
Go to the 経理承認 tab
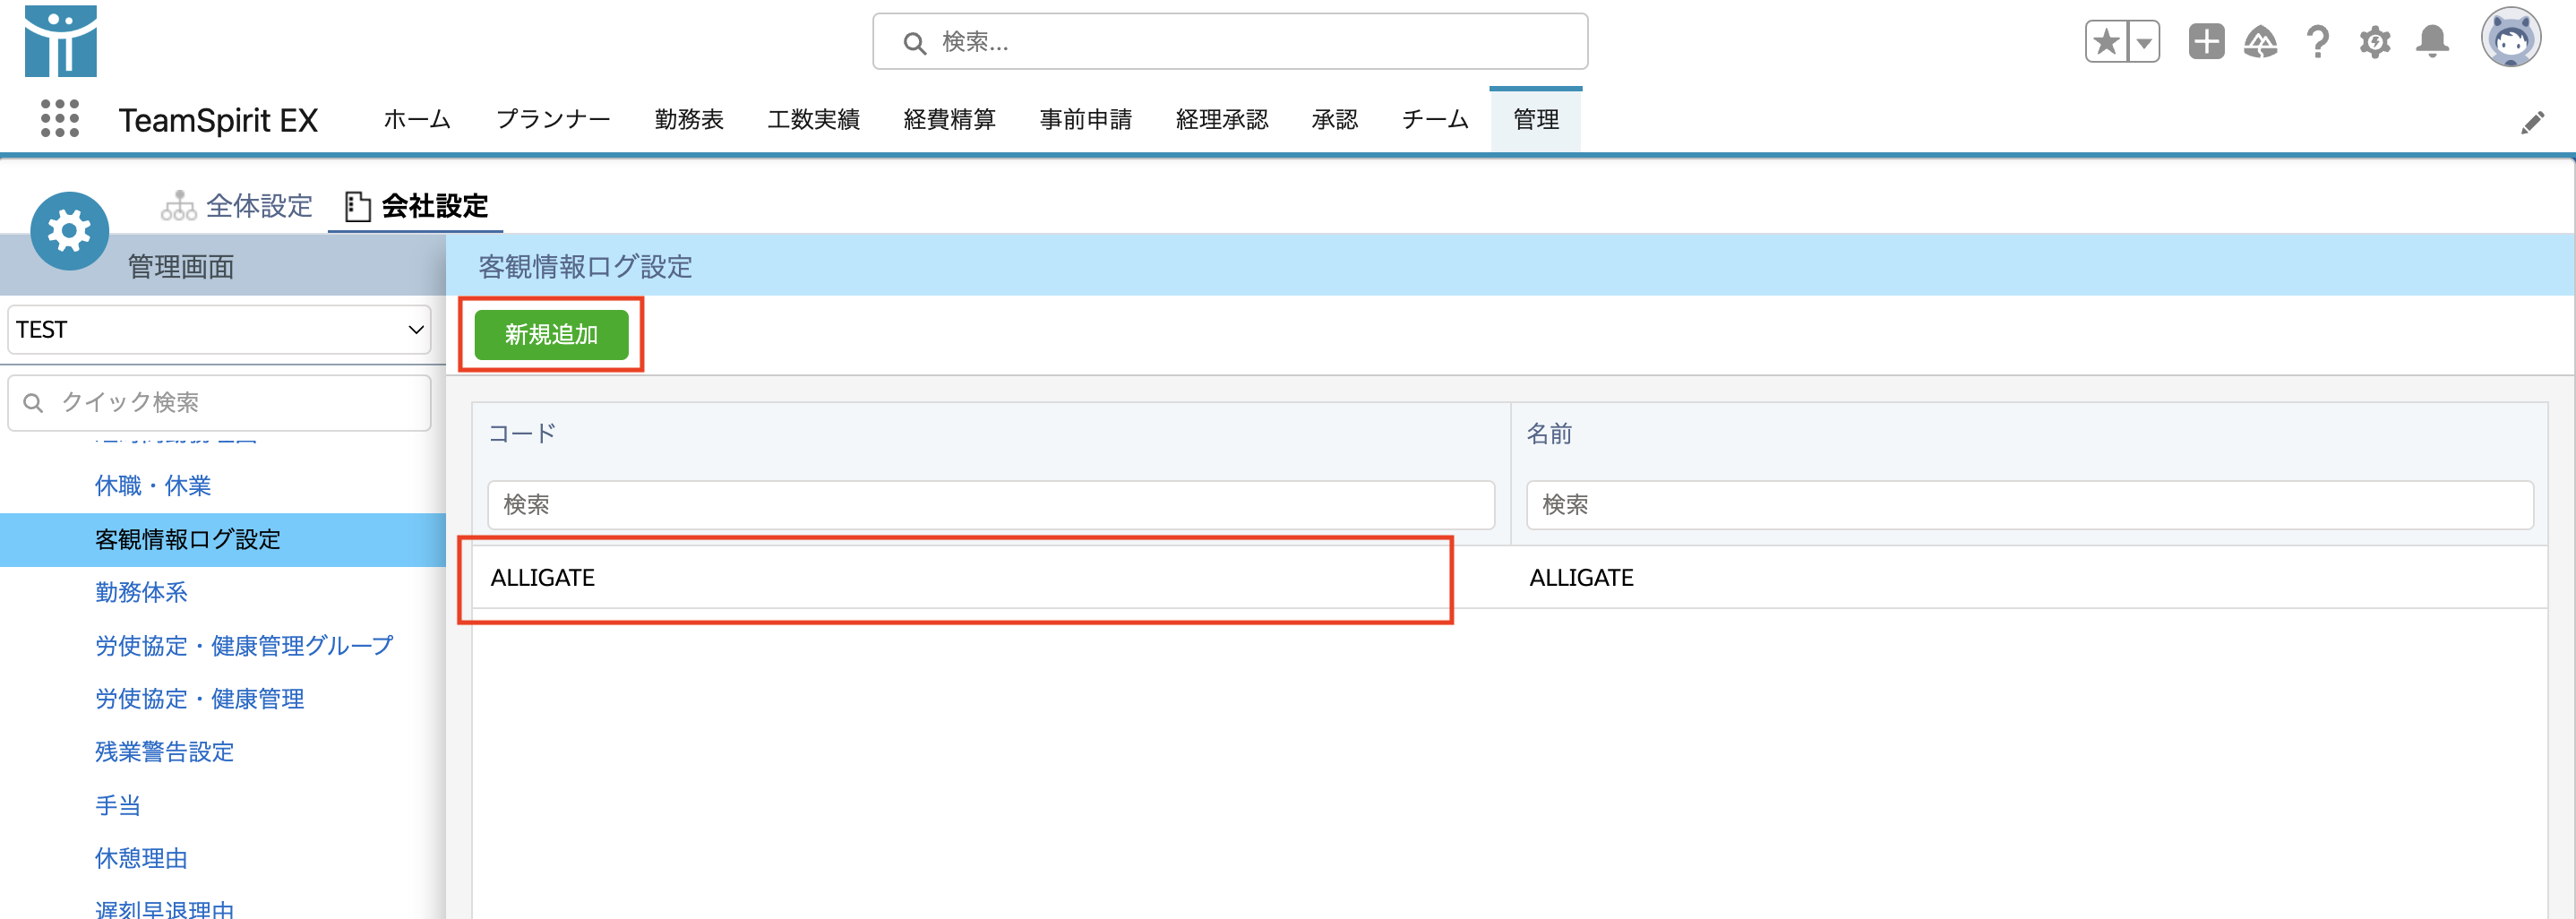click(1222, 119)
